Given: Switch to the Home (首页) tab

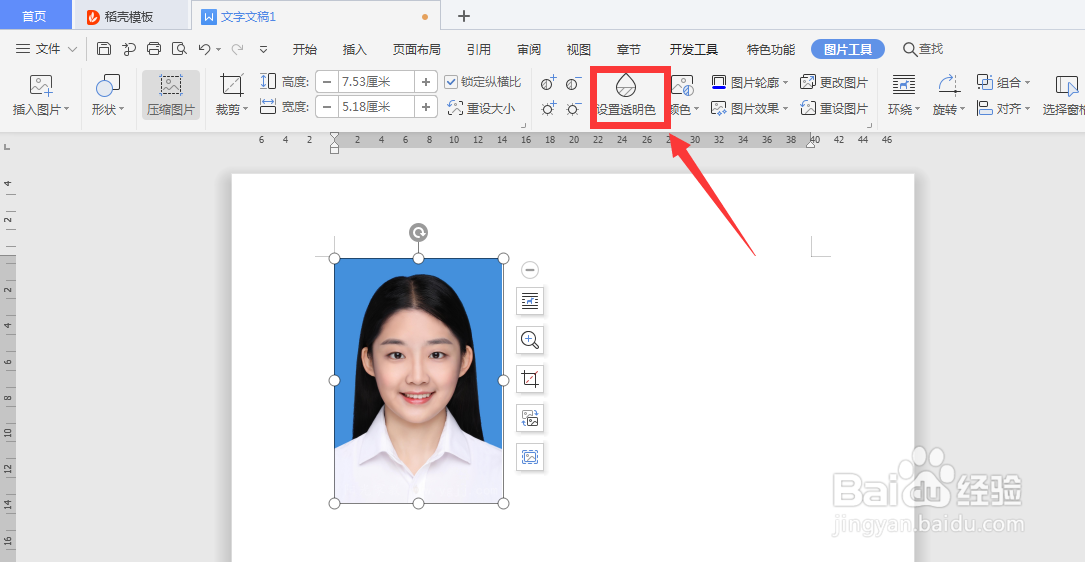Looking at the screenshot, I should click(35, 17).
